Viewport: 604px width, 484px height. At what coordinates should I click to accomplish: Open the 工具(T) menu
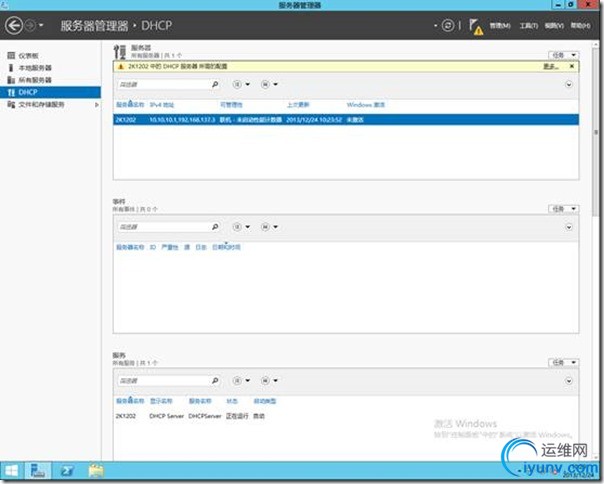click(528, 26)
